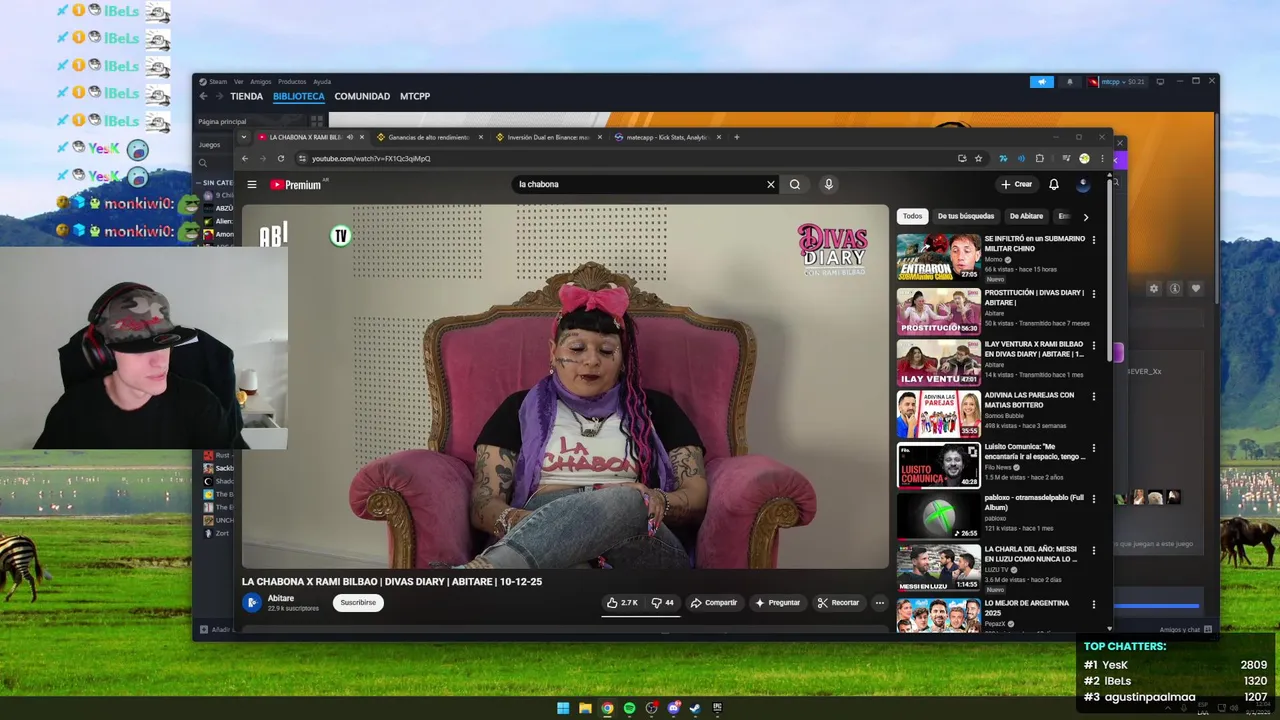The width and height of the screenshot is (1280, 720).
Task: Open Windows Start menu
Action: click(563, 708)
